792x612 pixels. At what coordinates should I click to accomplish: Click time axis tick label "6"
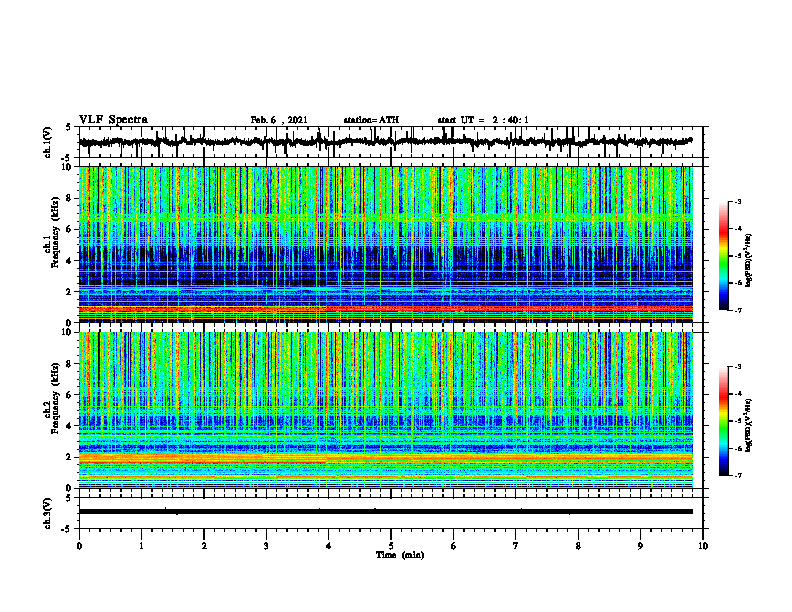coord(454,546)
